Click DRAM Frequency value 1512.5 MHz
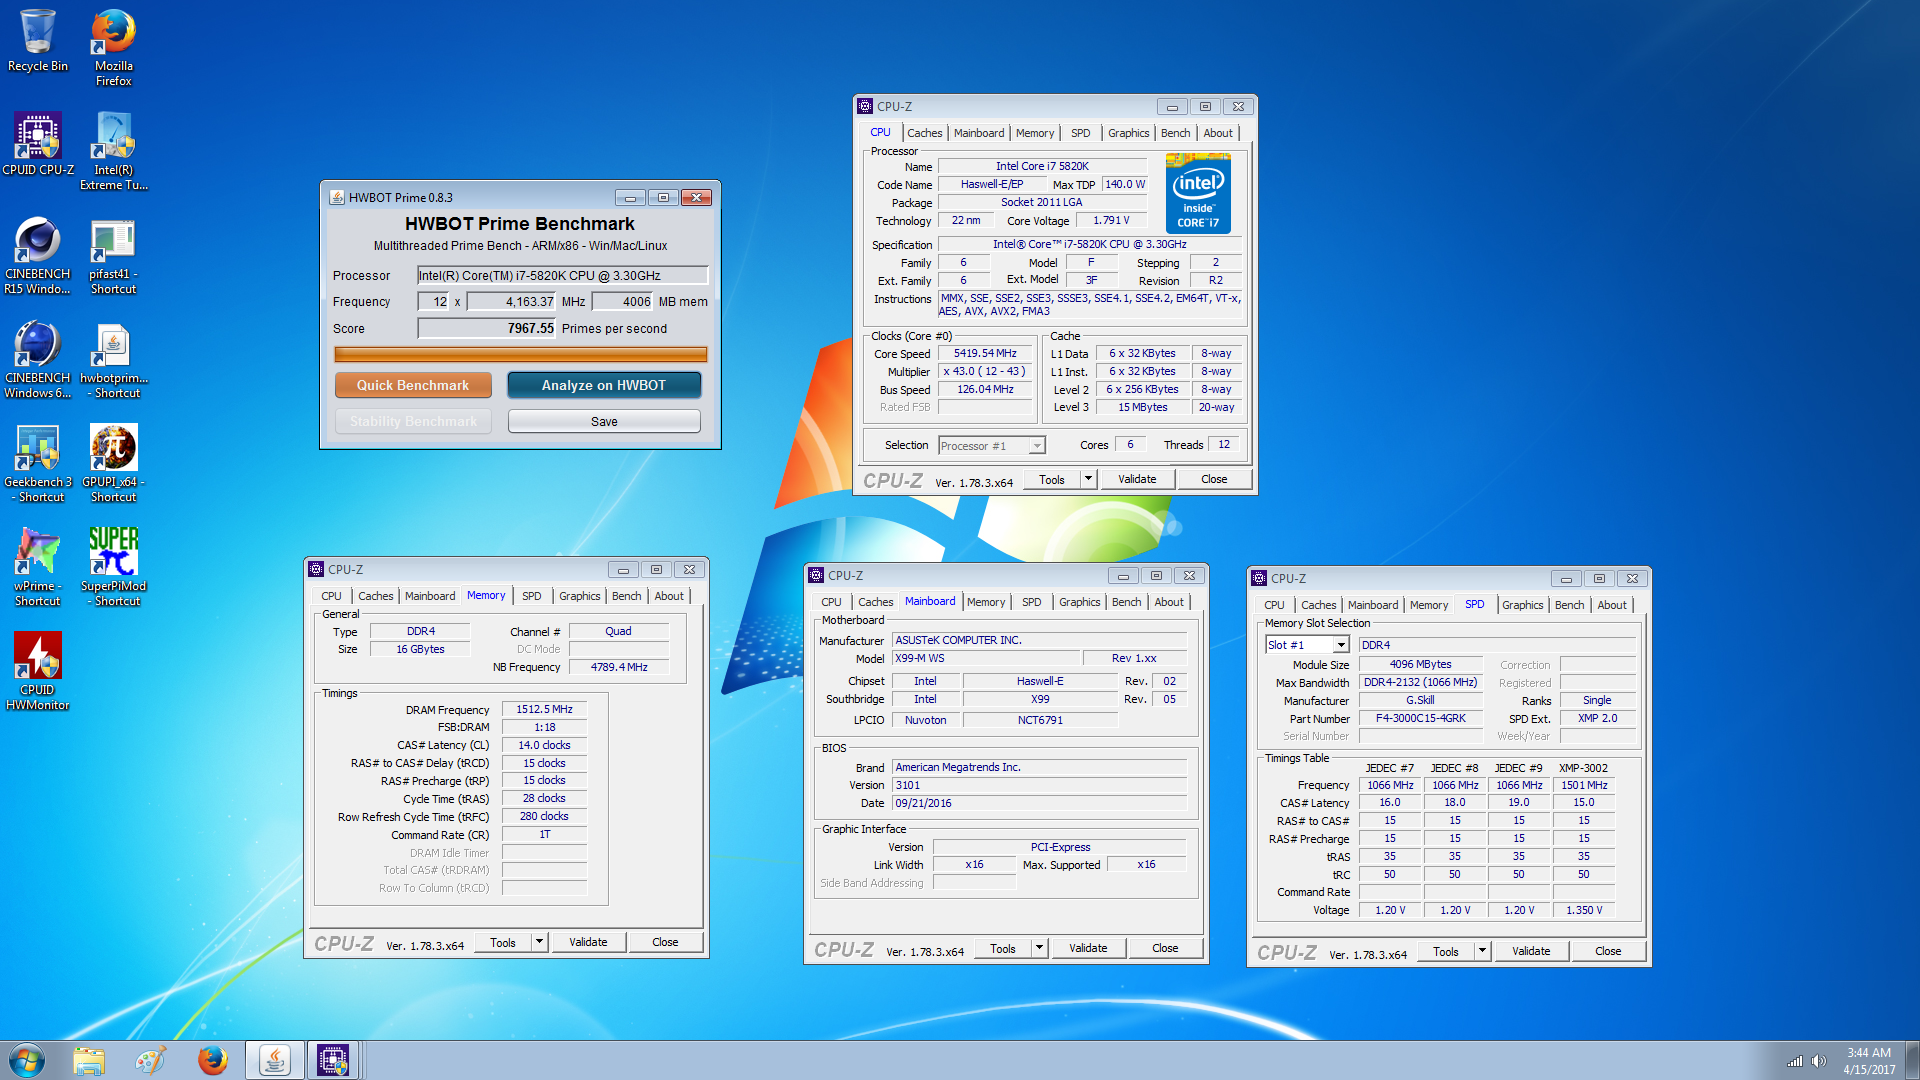Image resolution: width=1920 pixels, height=1080 pixels. click(544, 709)
